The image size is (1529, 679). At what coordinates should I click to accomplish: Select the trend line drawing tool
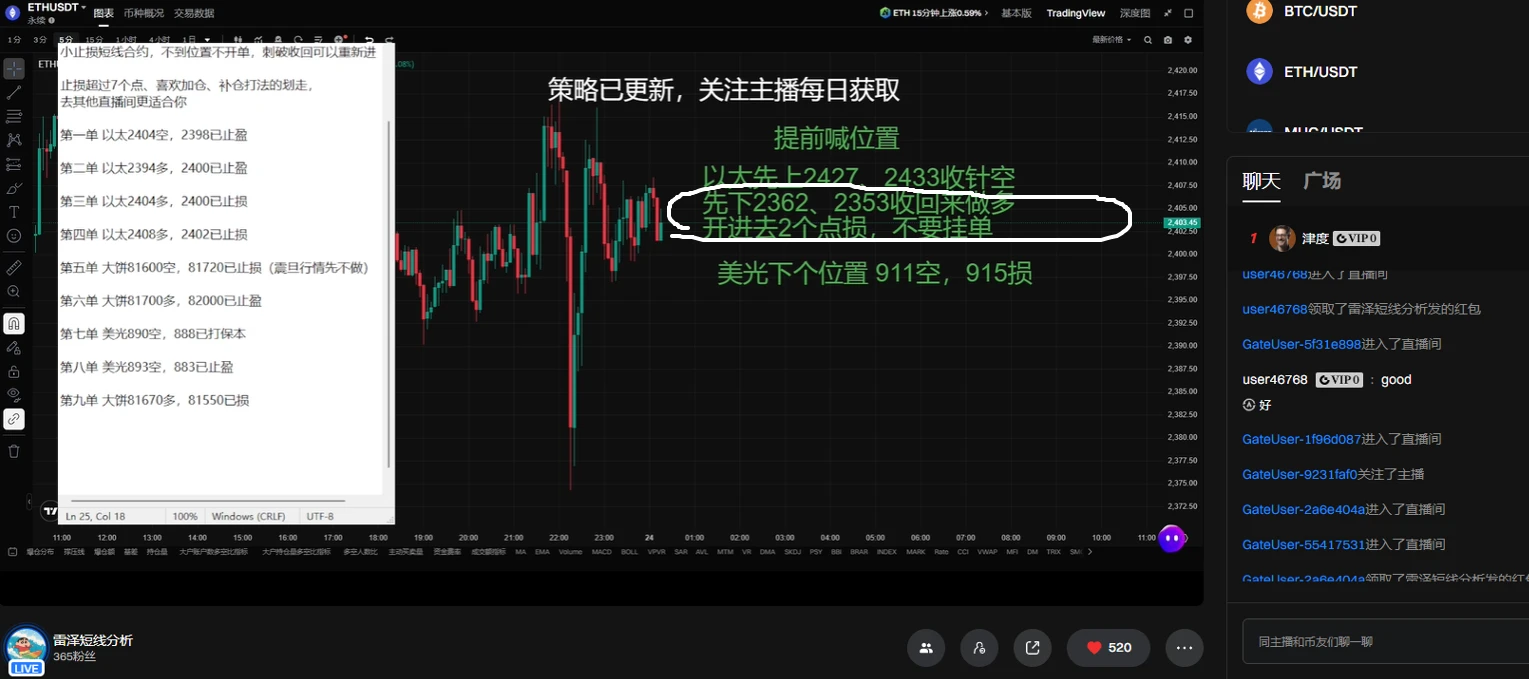pyautogui.click(x=14, y=92)
